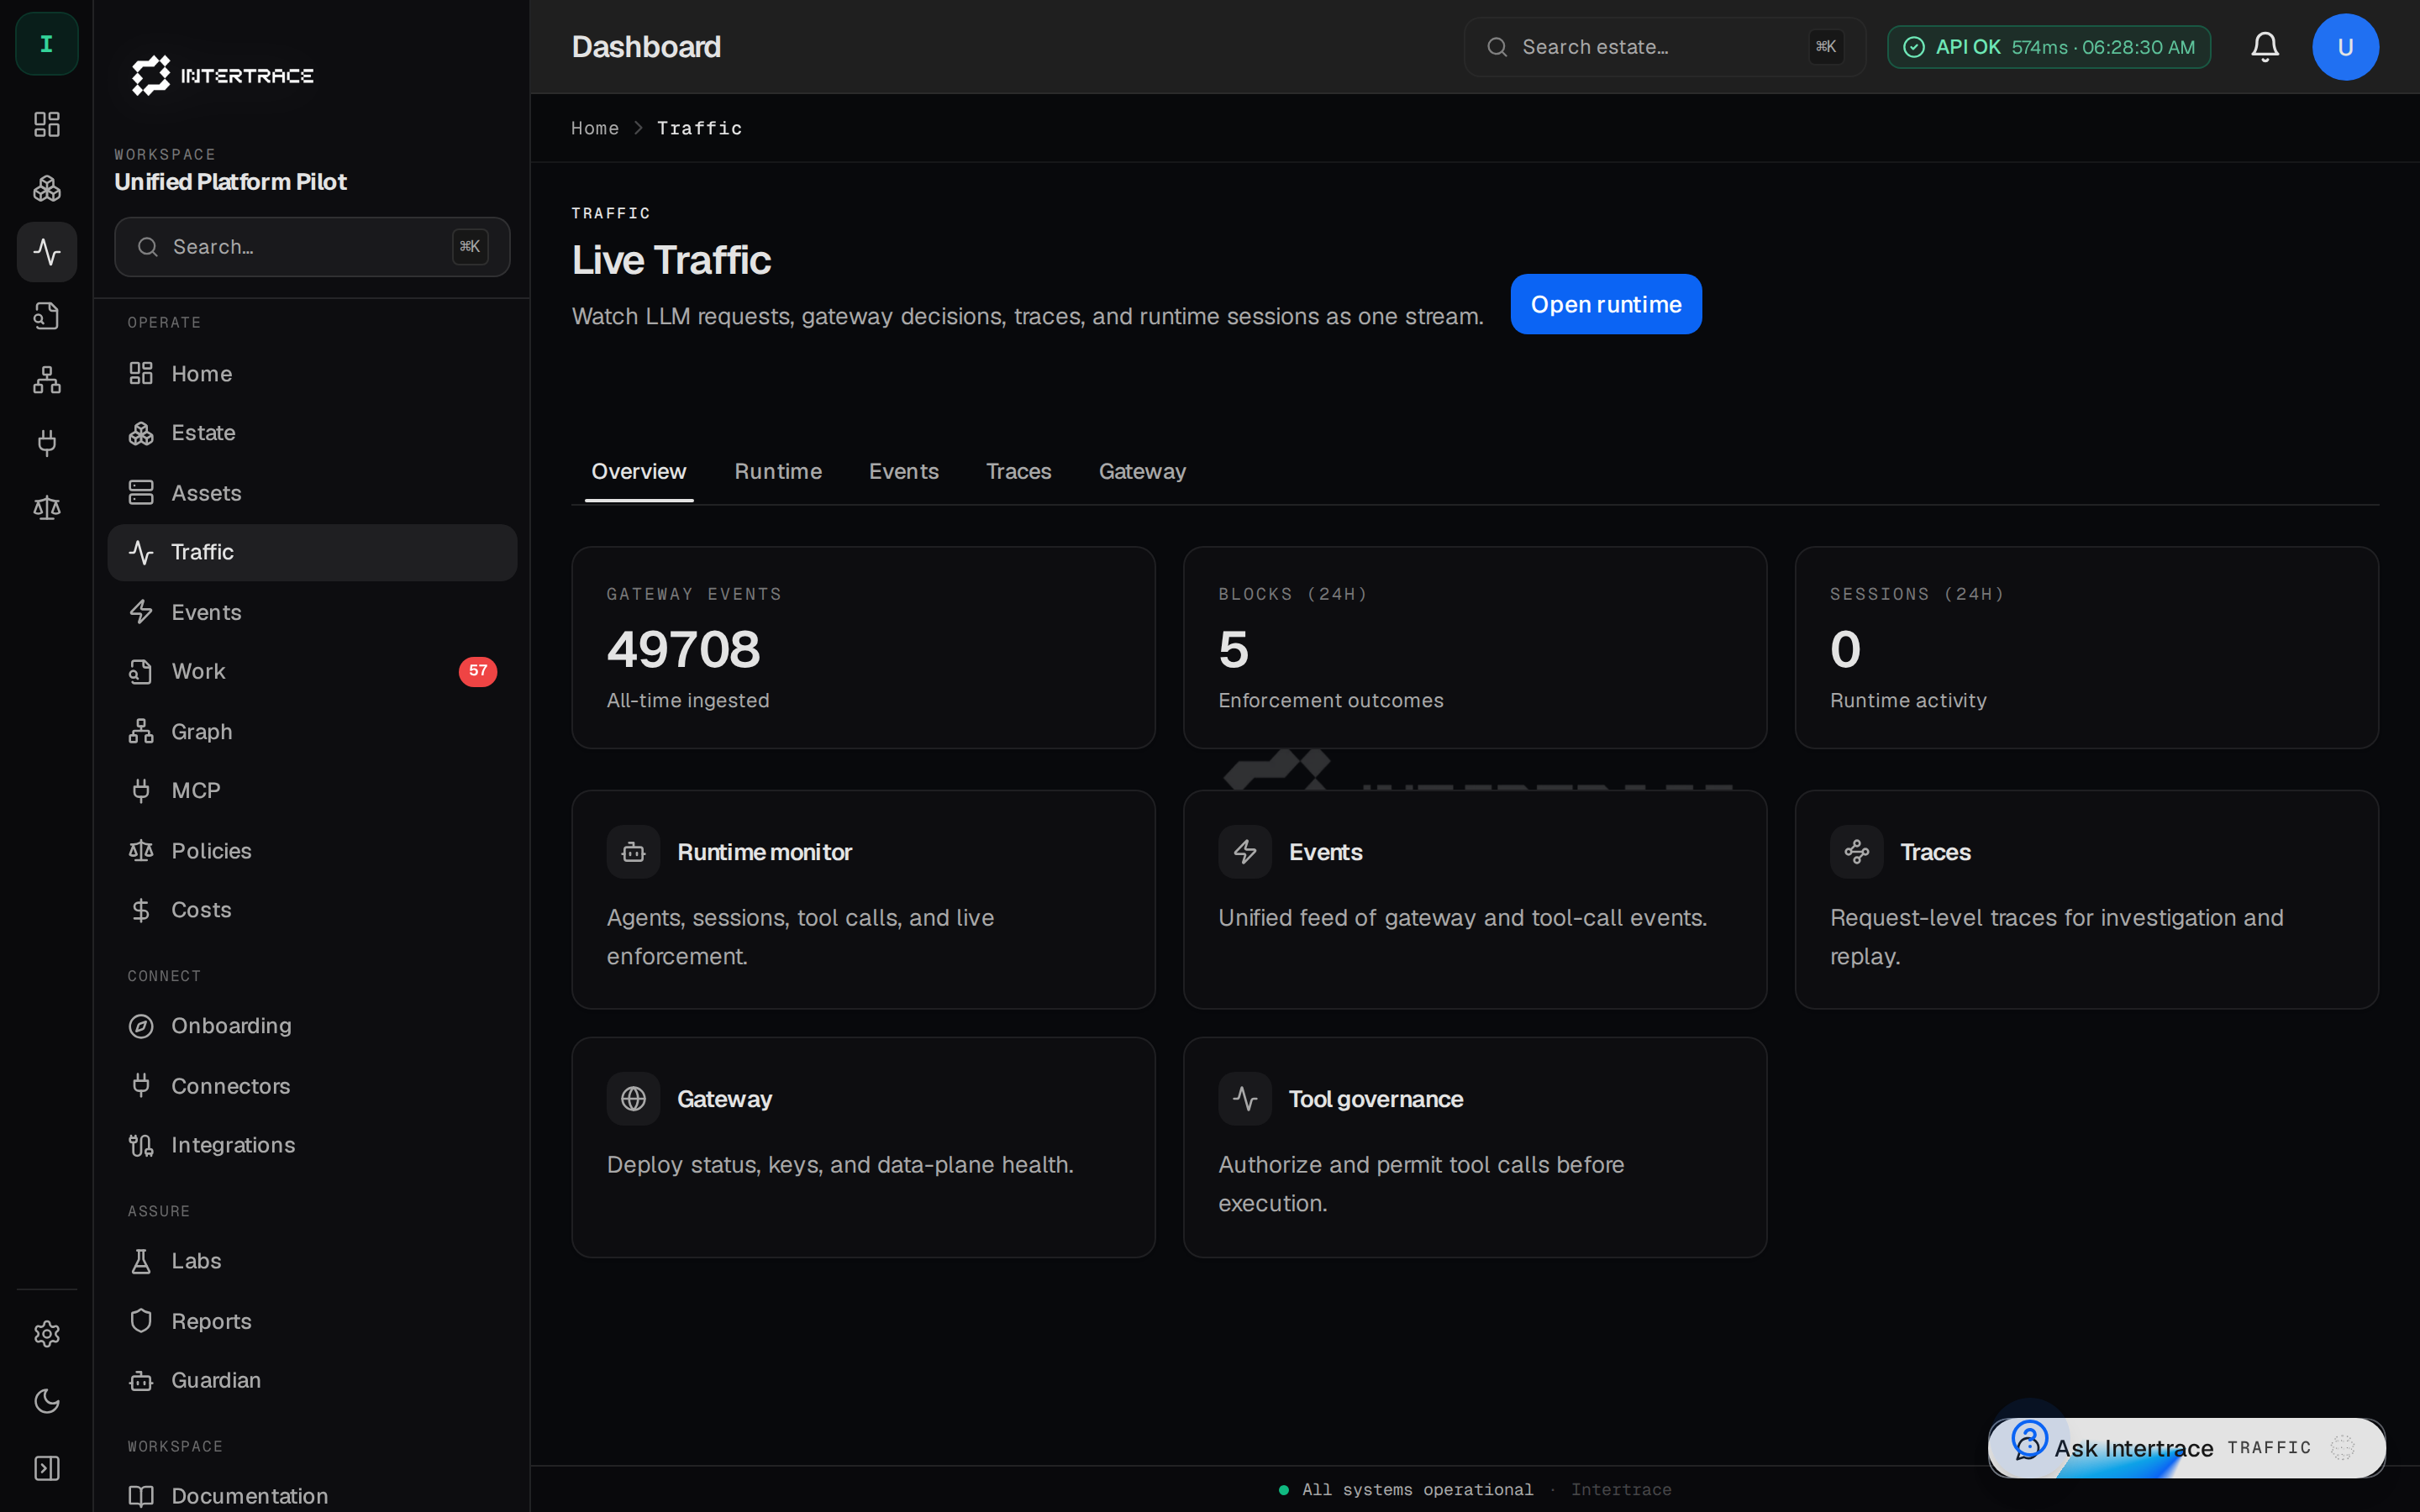Toggle dark mode moon icon
Viewport: 2420px width, 1512px height.
pos(47,1401)
